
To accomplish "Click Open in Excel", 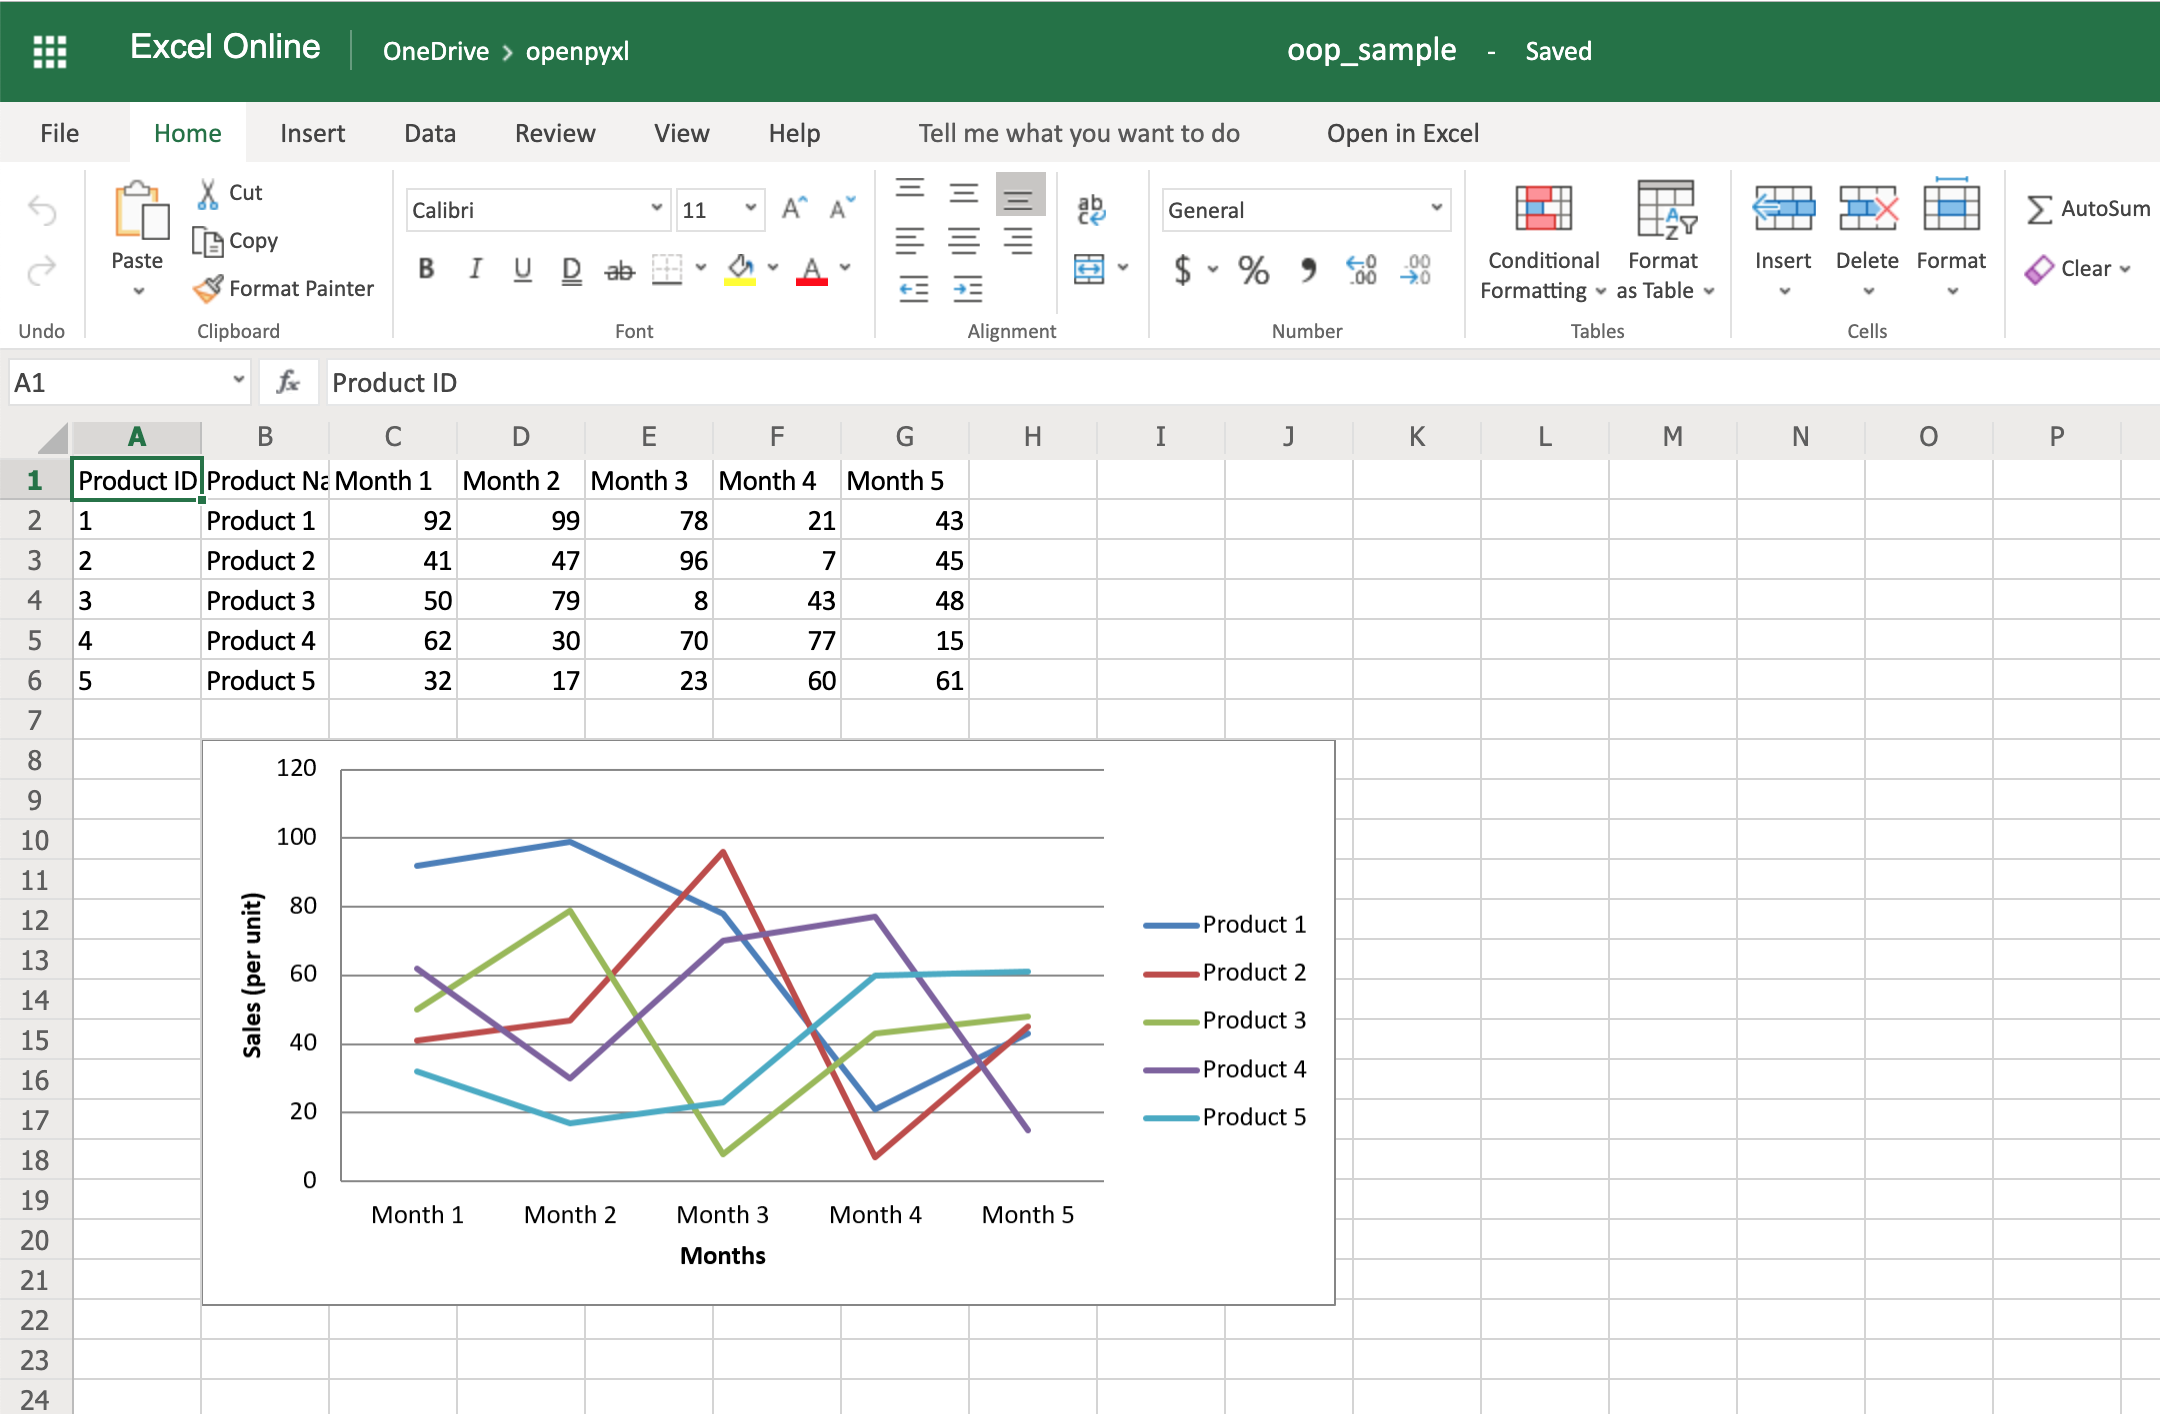I will coord(1402,132).
